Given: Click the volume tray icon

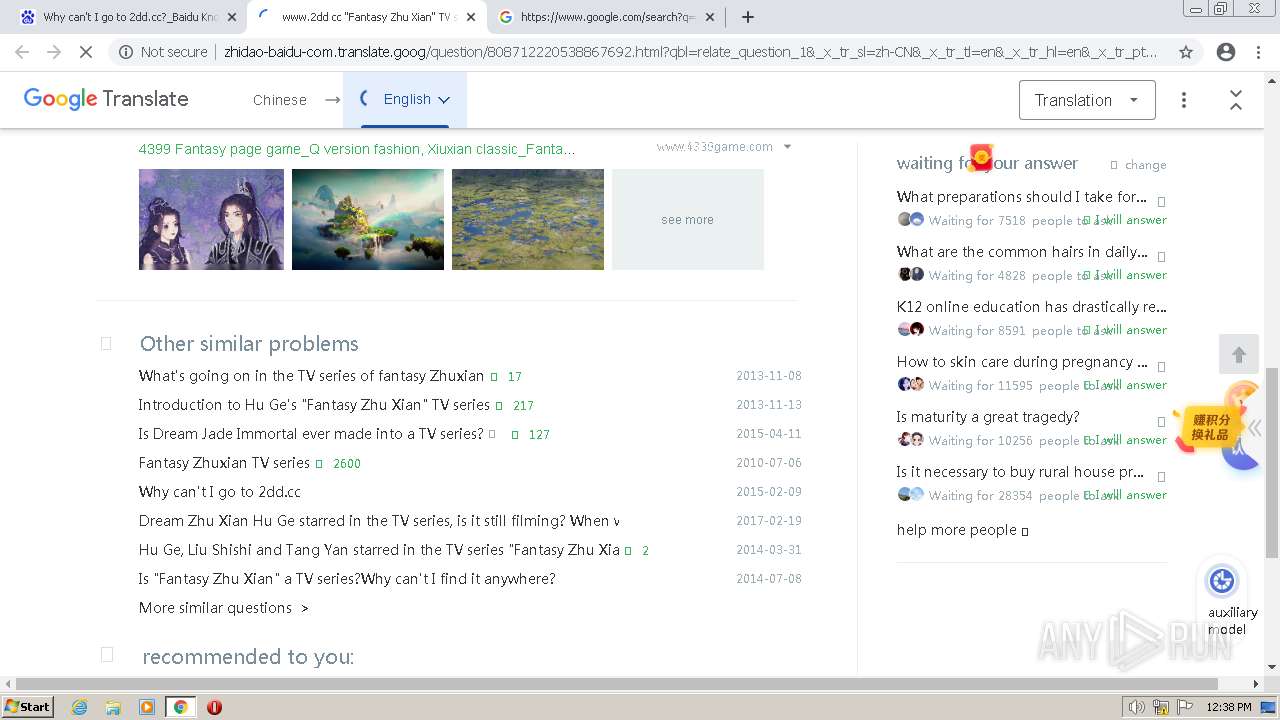Looking at the screenshot, I should (x=1137, y=707).
